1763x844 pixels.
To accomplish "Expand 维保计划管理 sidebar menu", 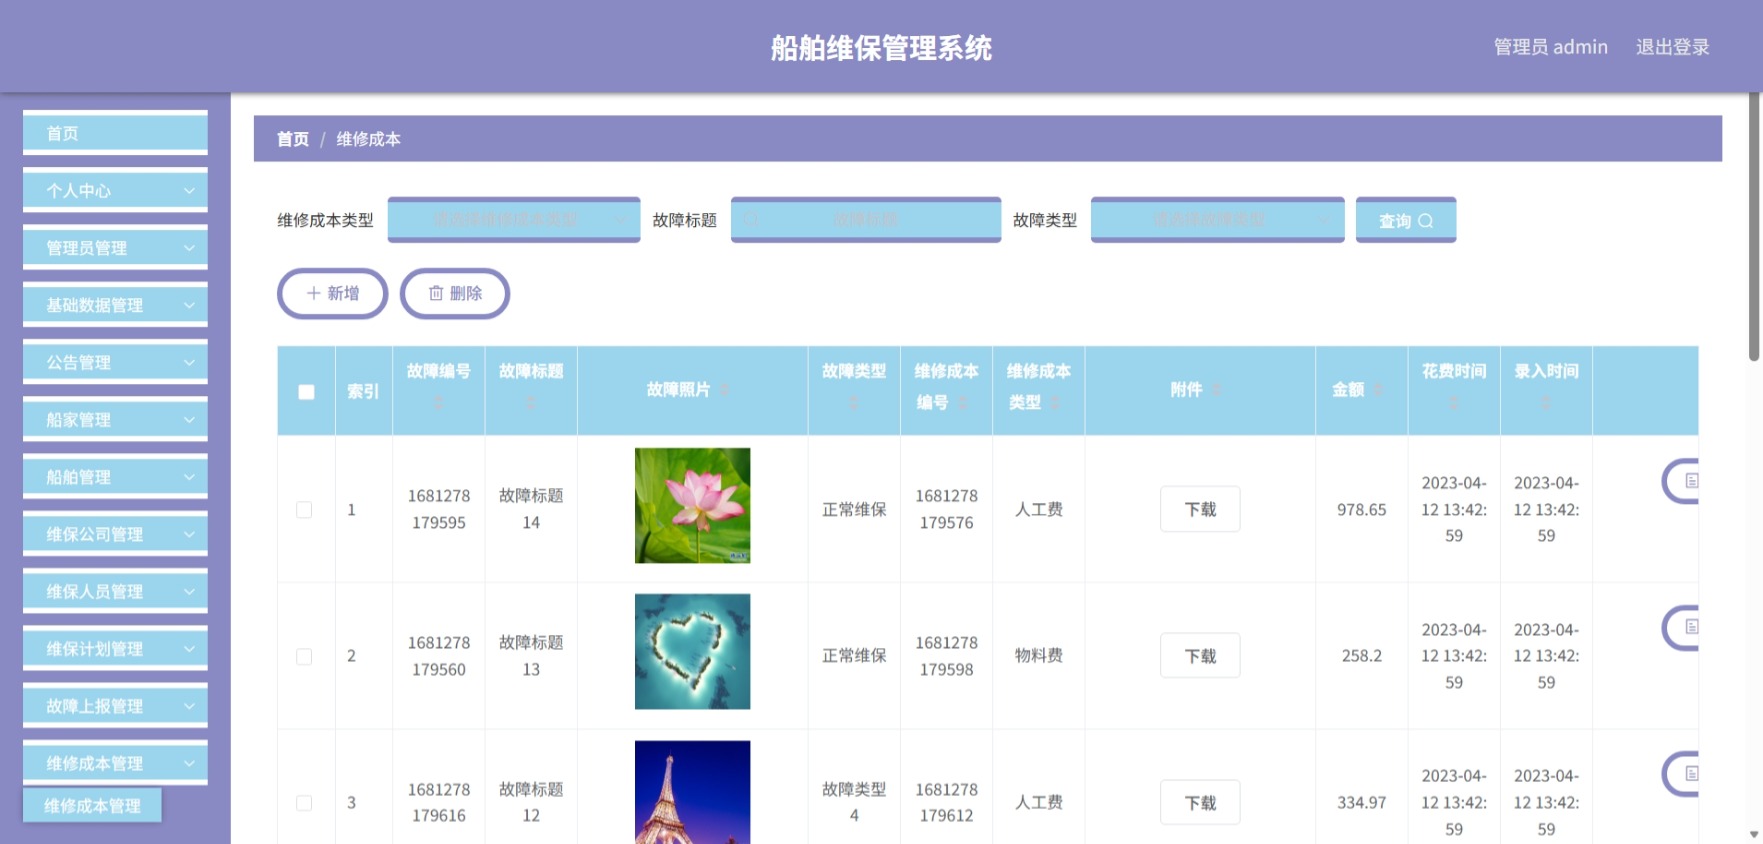I will coord(115,648).
